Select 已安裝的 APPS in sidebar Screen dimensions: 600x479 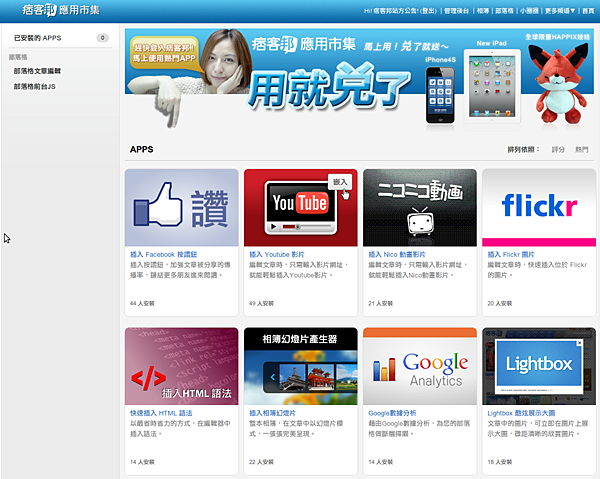pyautogui.click(x=38, y=38)
